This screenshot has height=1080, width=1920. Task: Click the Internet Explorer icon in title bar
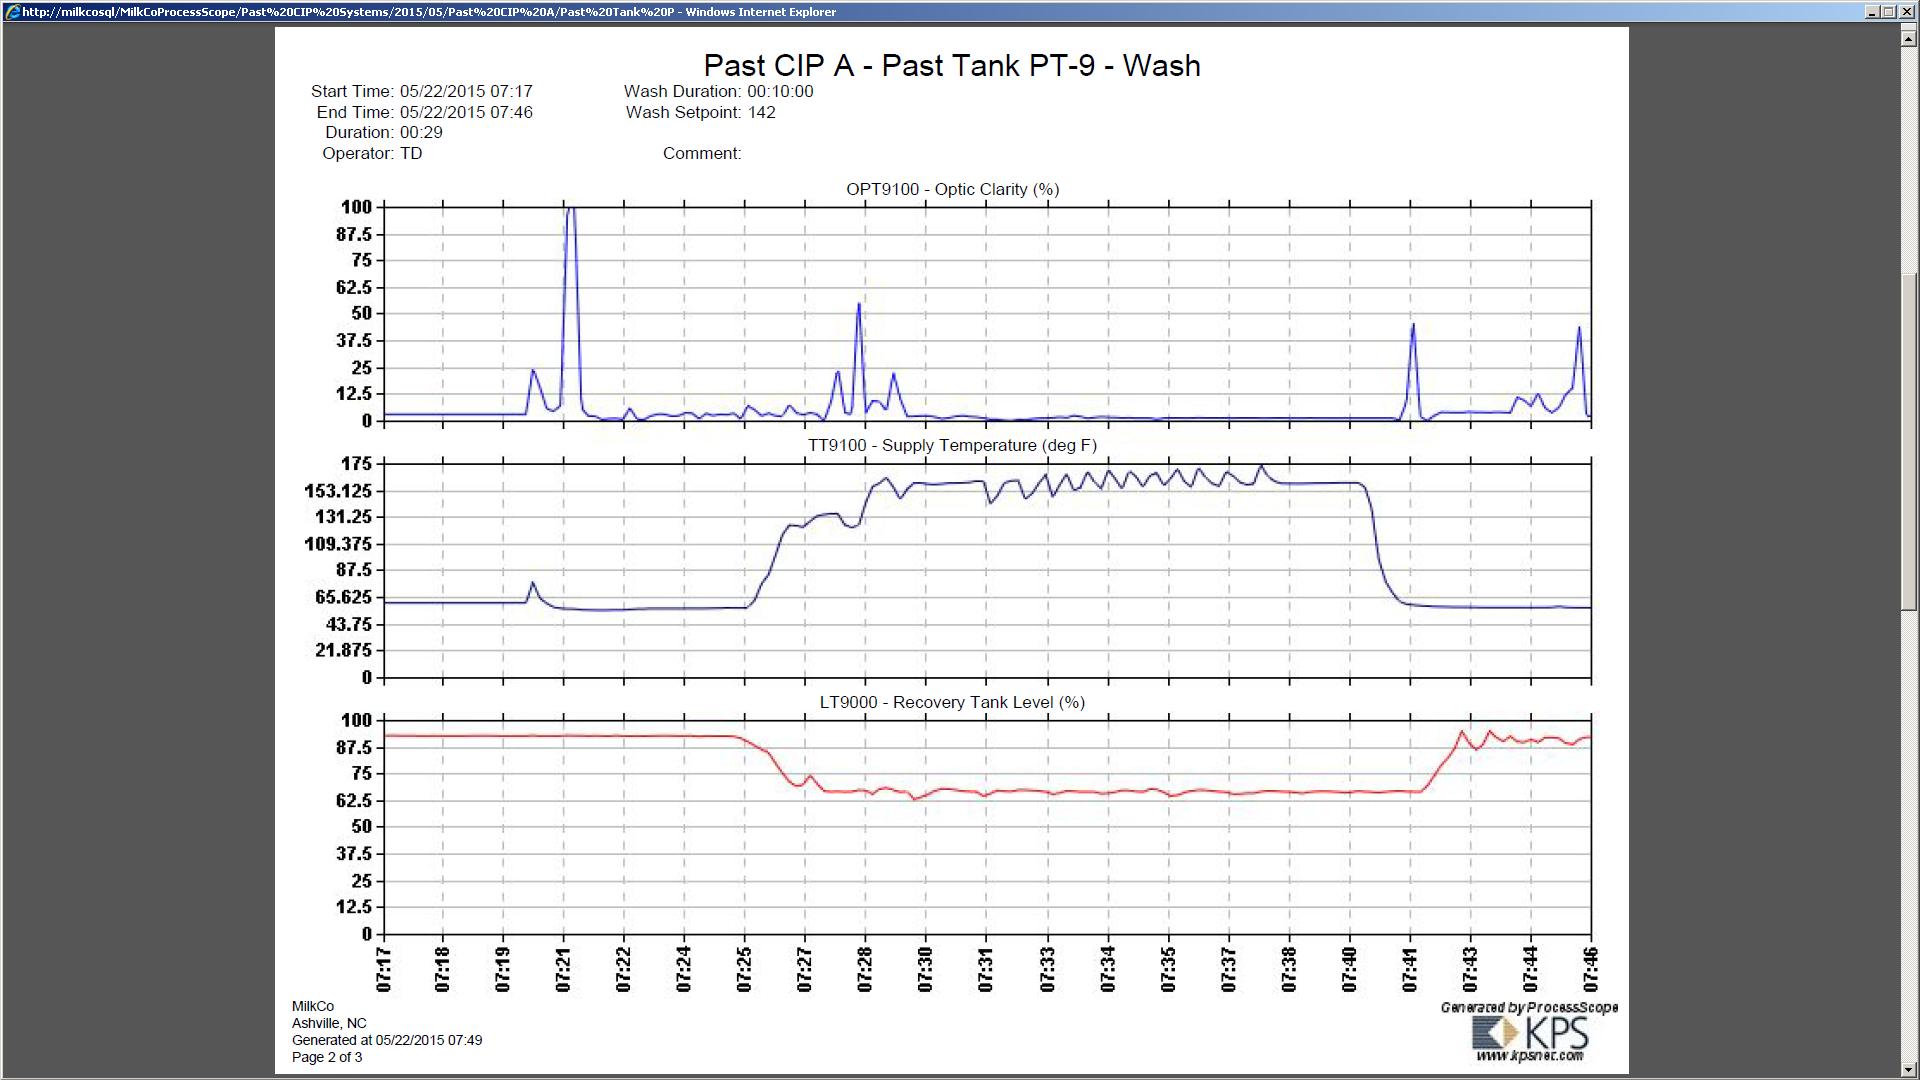(12, 12)
